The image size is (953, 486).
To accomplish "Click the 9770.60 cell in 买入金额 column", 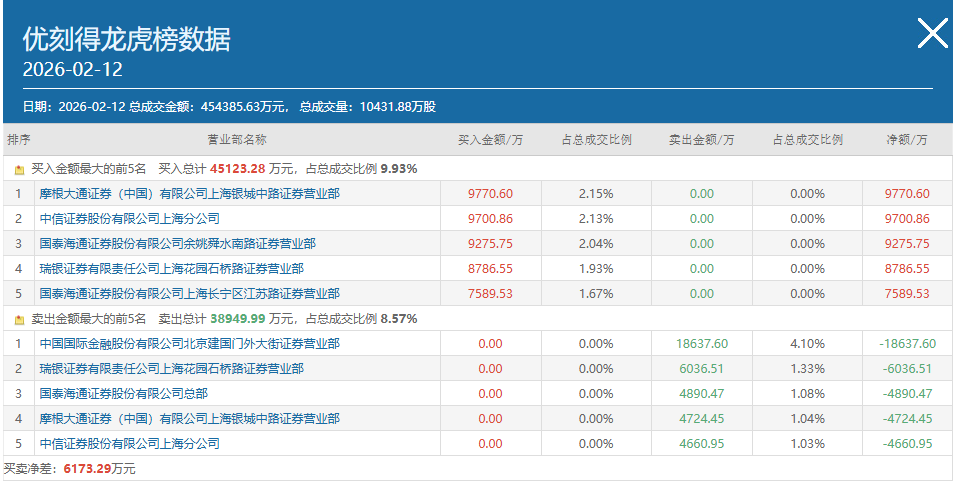I will pyautogui.click(x=490, y=194).
